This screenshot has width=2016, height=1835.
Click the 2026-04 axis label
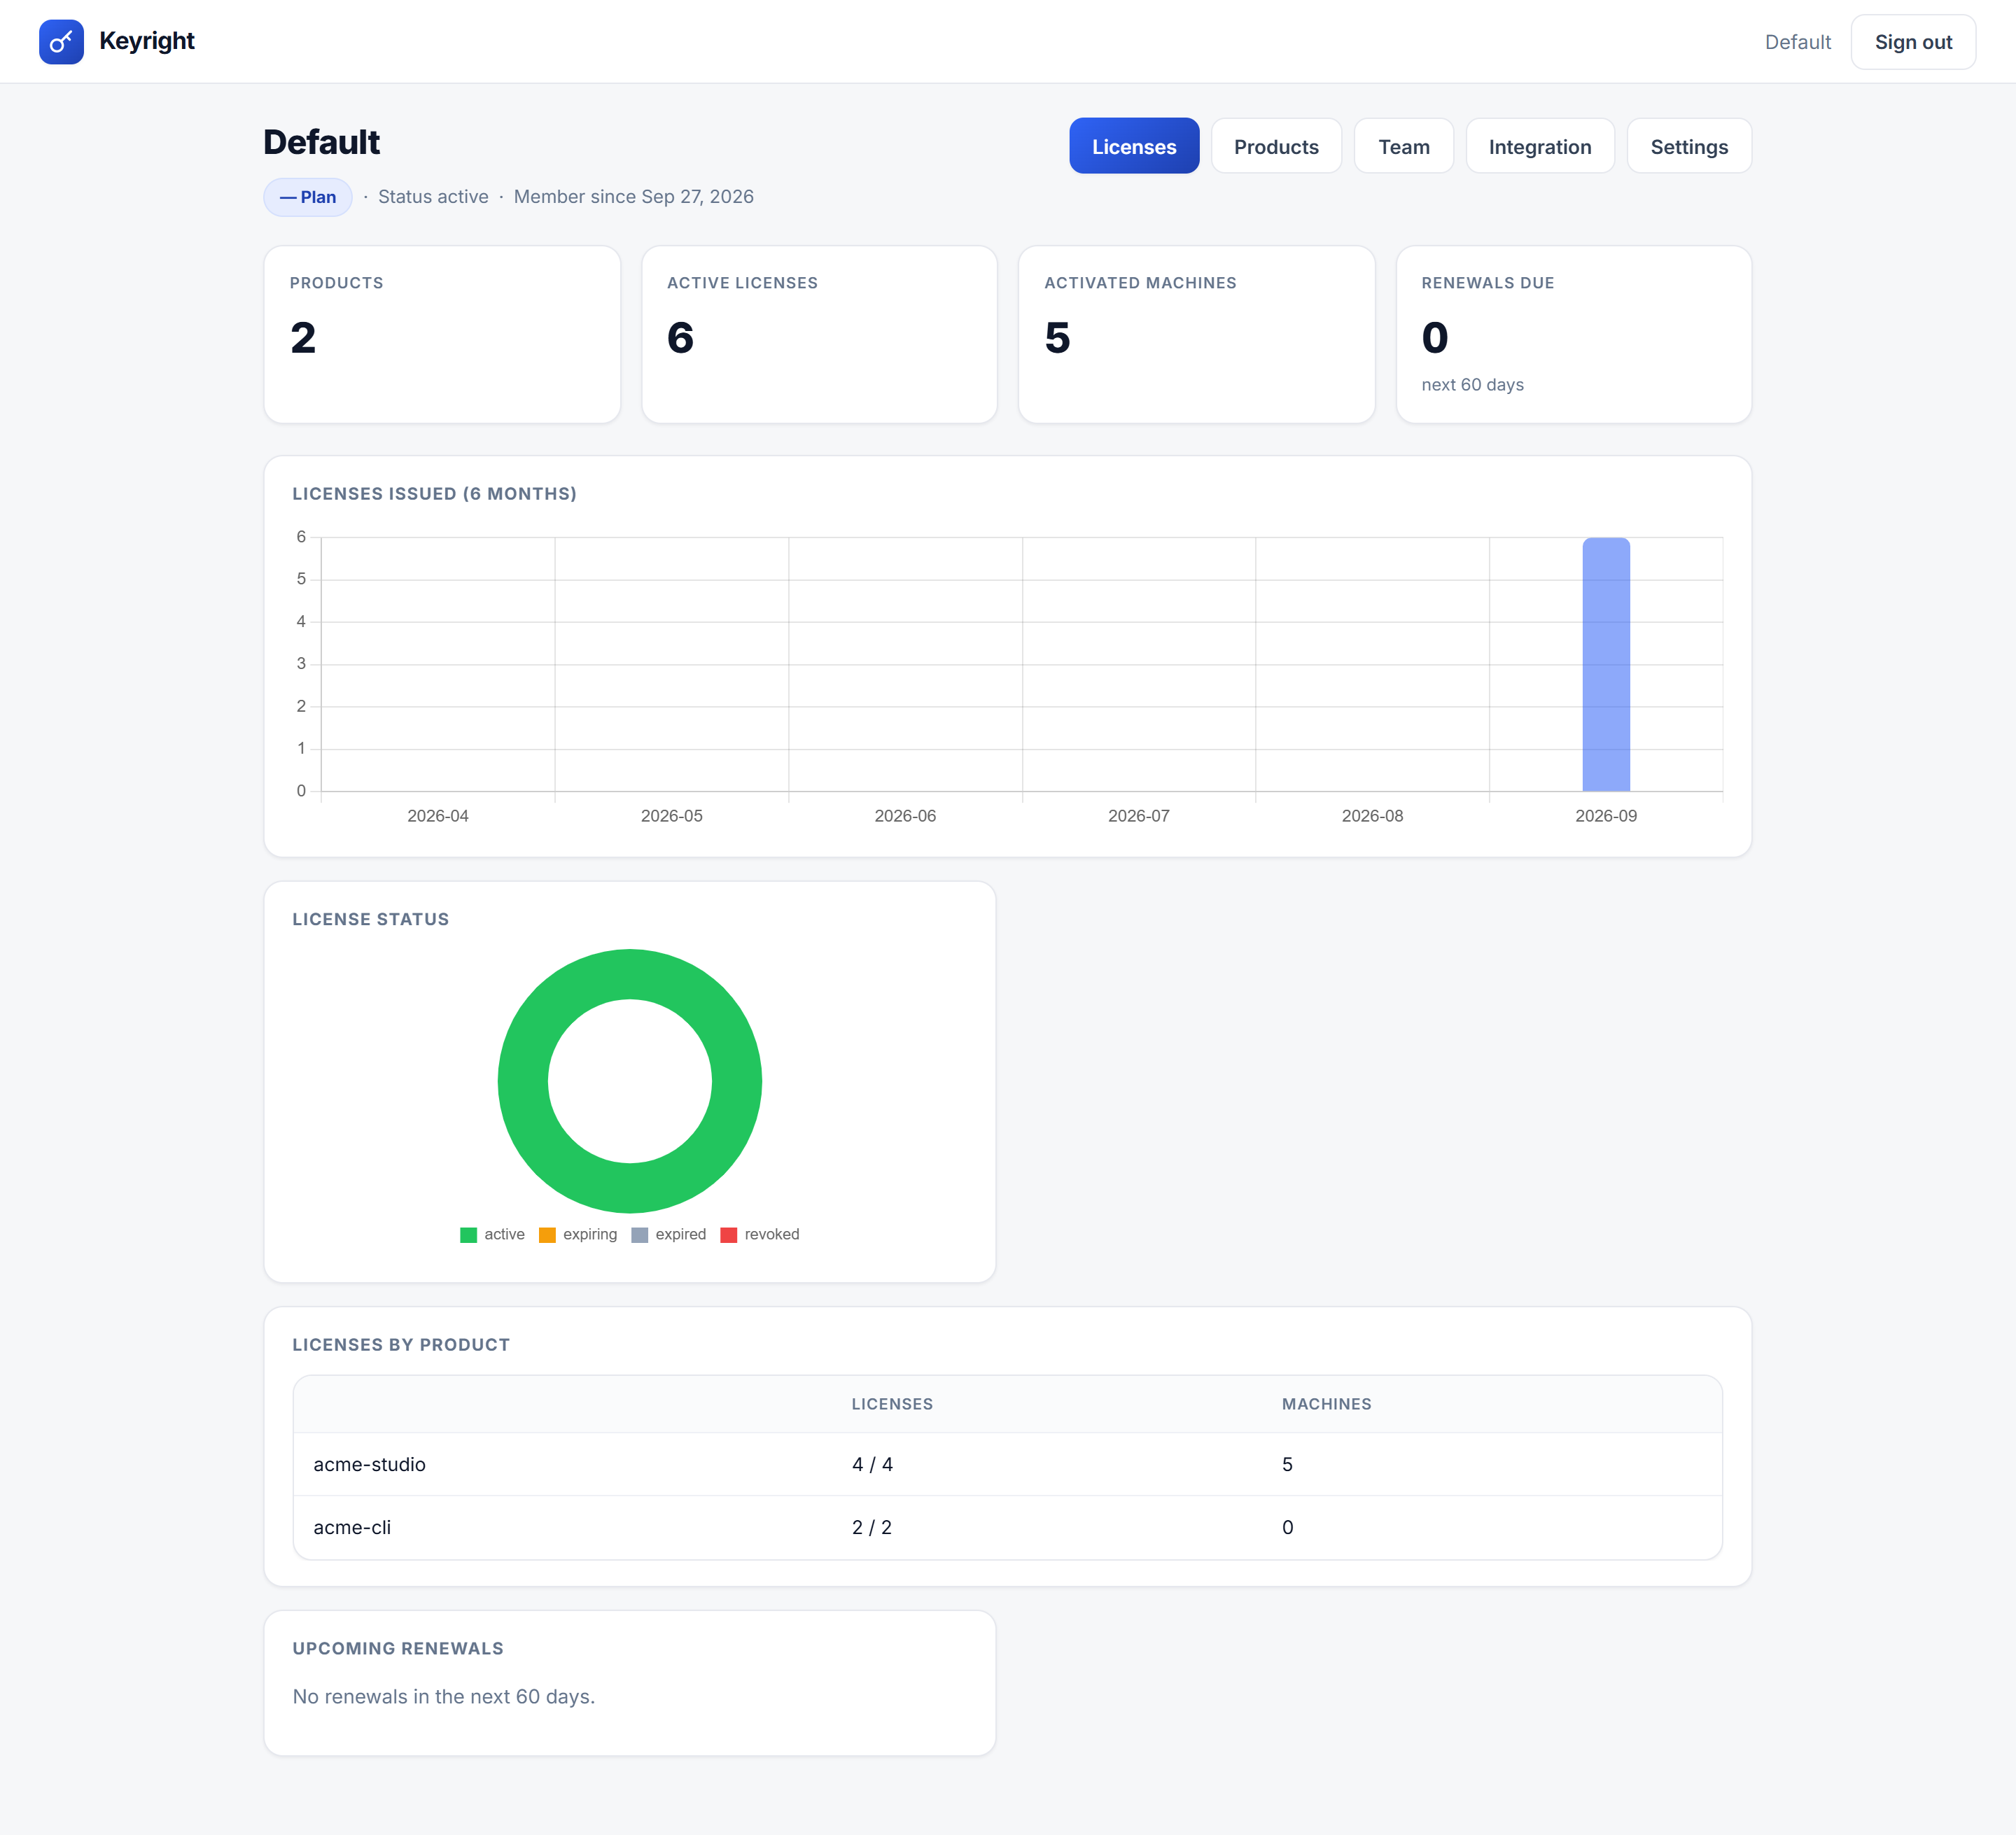coord(438,816)
